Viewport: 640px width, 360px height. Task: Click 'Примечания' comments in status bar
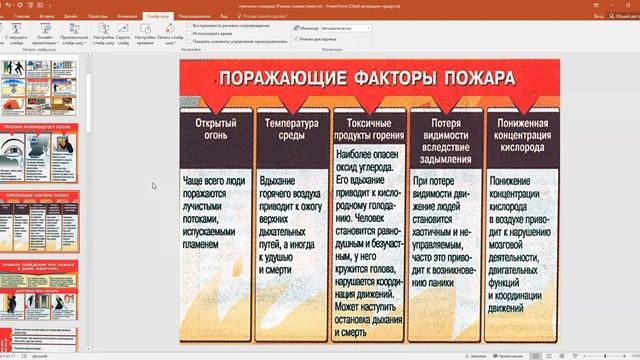[x=508, y=356]
